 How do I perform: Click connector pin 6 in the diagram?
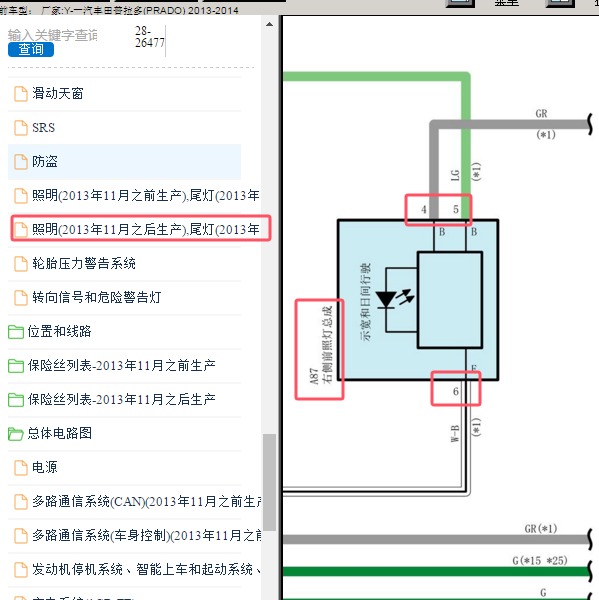[x=455, y=391]
